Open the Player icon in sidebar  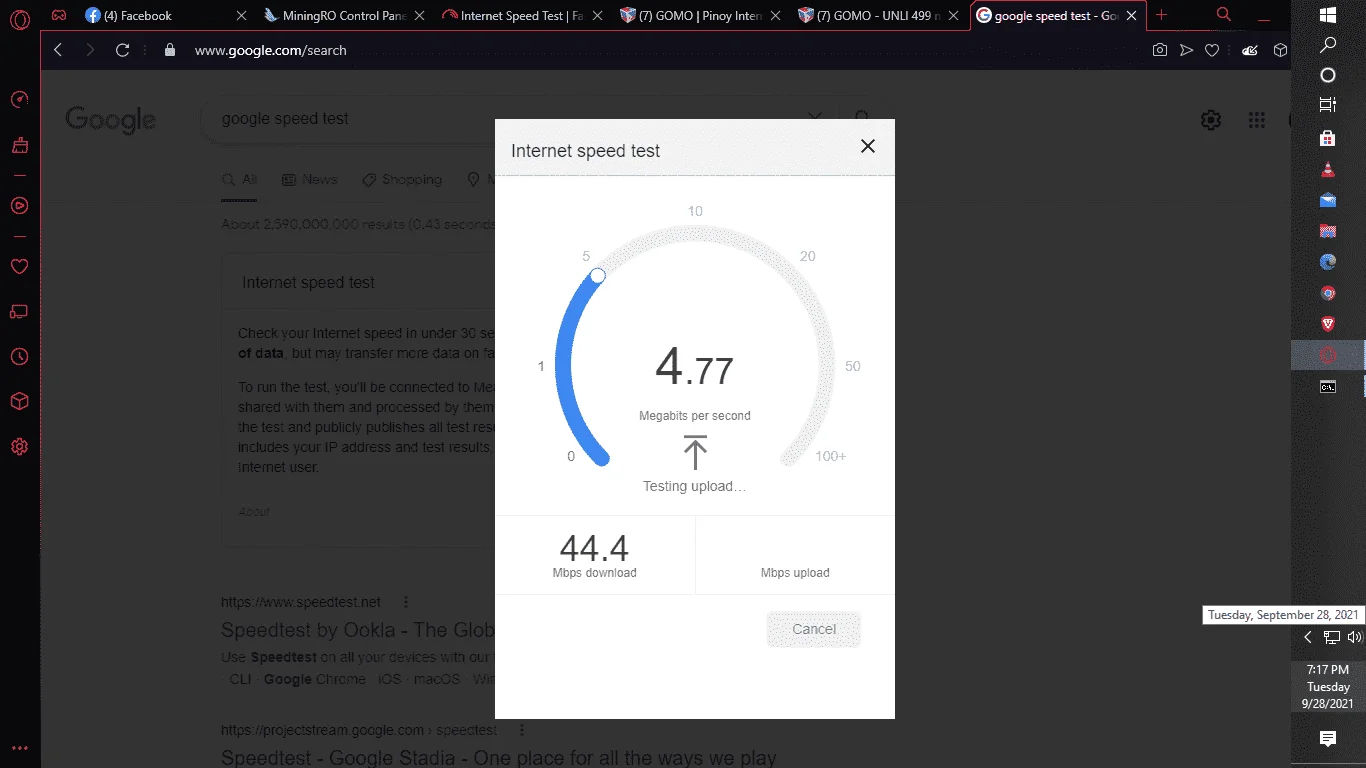(x=19, y=205)
